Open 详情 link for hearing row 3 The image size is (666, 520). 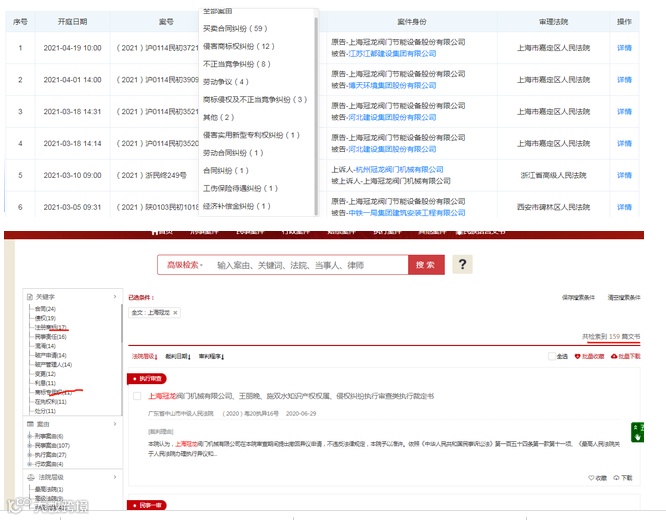click(624, 112)
